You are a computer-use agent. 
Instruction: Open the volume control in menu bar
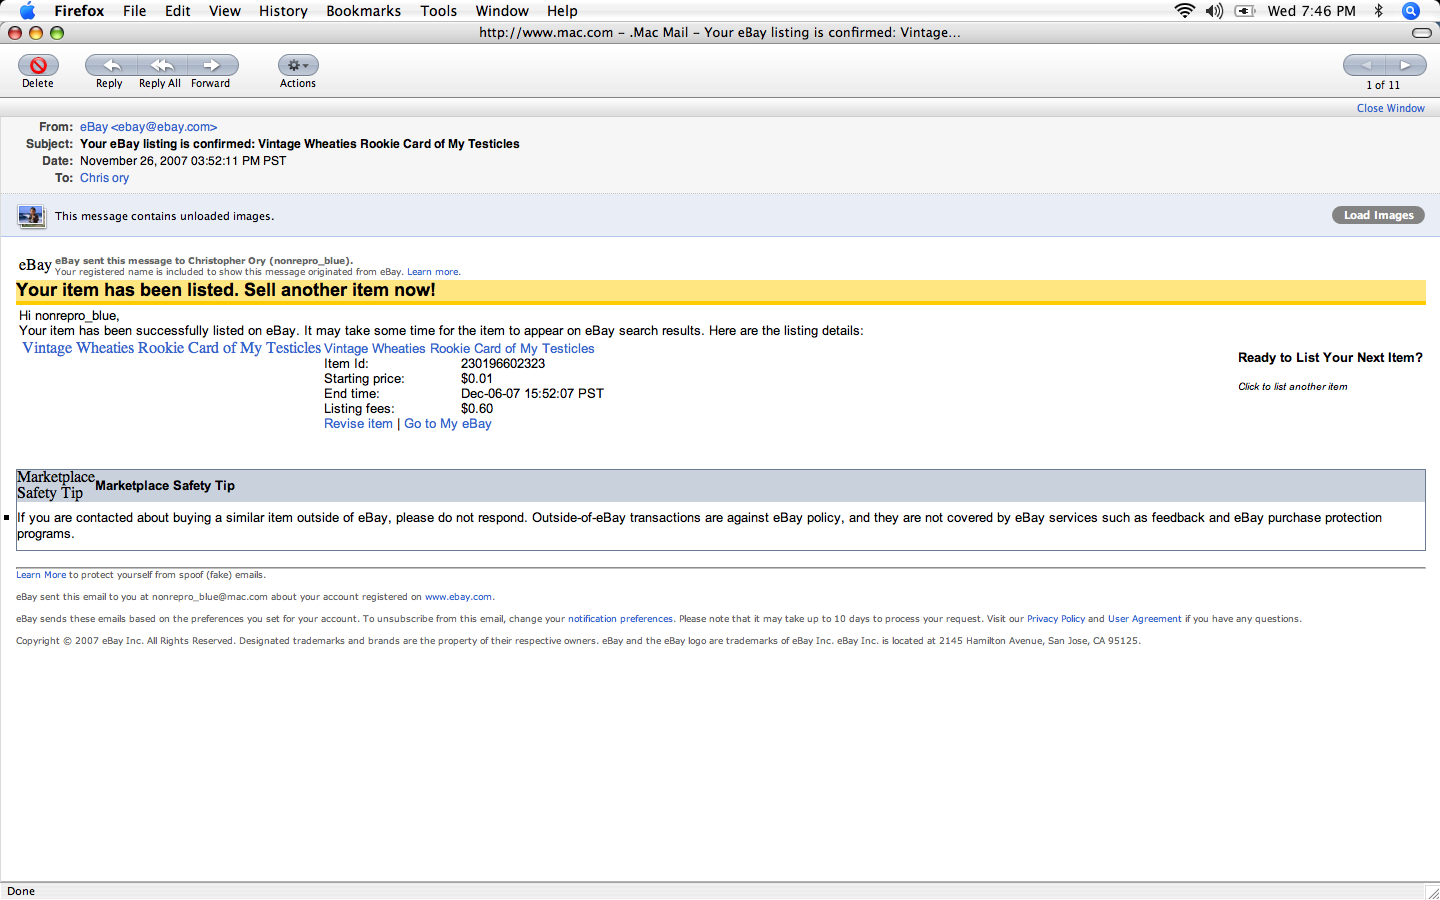click(1214, 11)
